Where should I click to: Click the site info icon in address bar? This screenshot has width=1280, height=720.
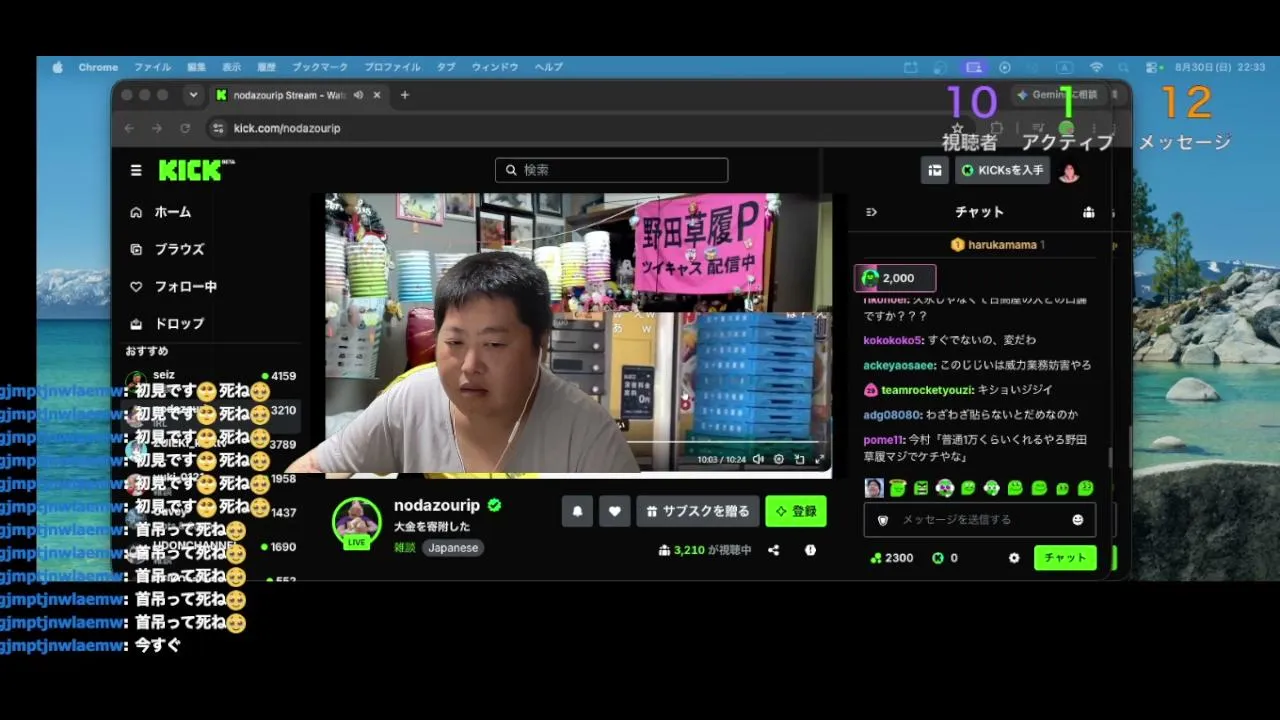pyautogui.click(x=218, y=128)
